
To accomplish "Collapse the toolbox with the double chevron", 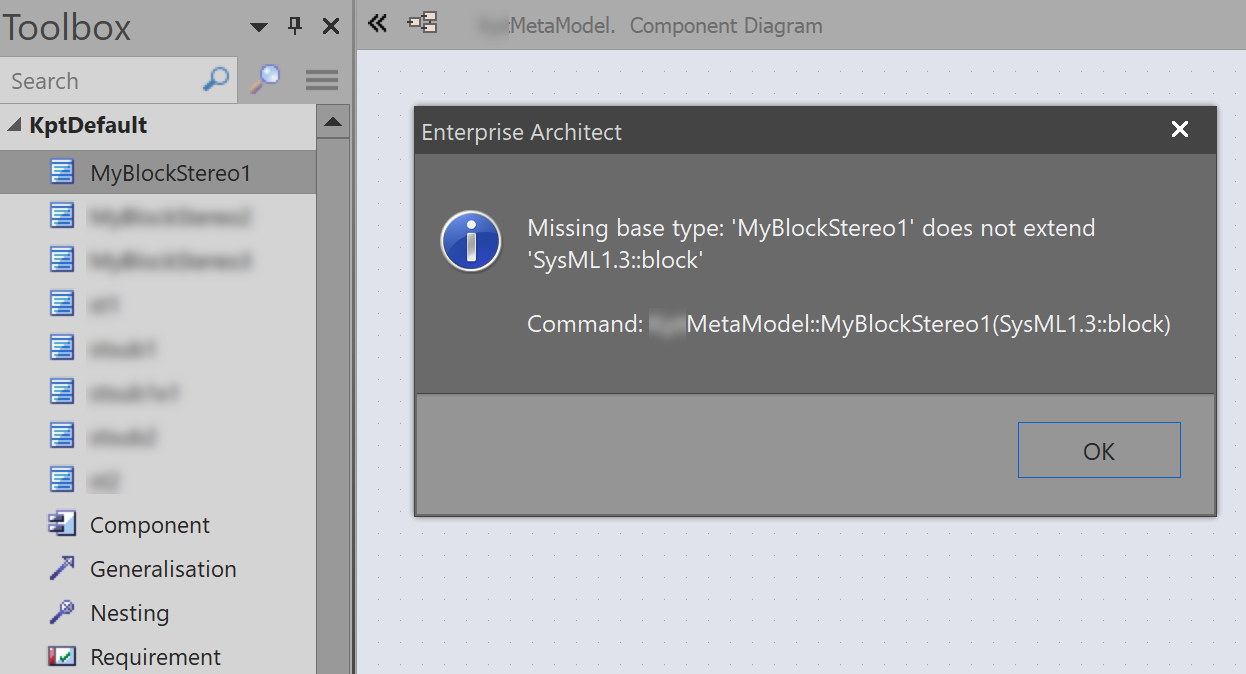I will [x=377, y=23].
